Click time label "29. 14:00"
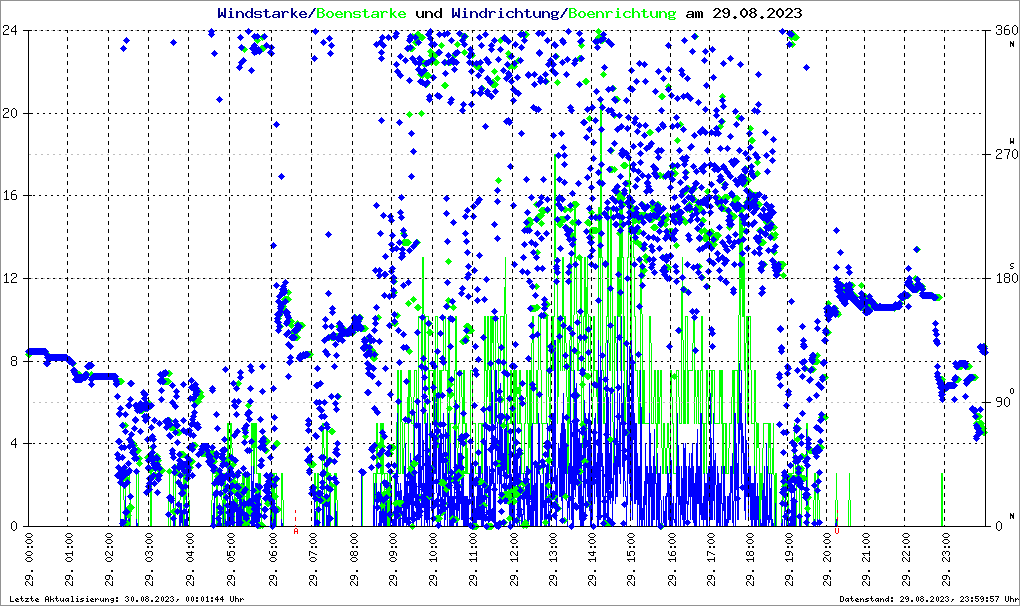1020x606 pixels. point(591,559)
